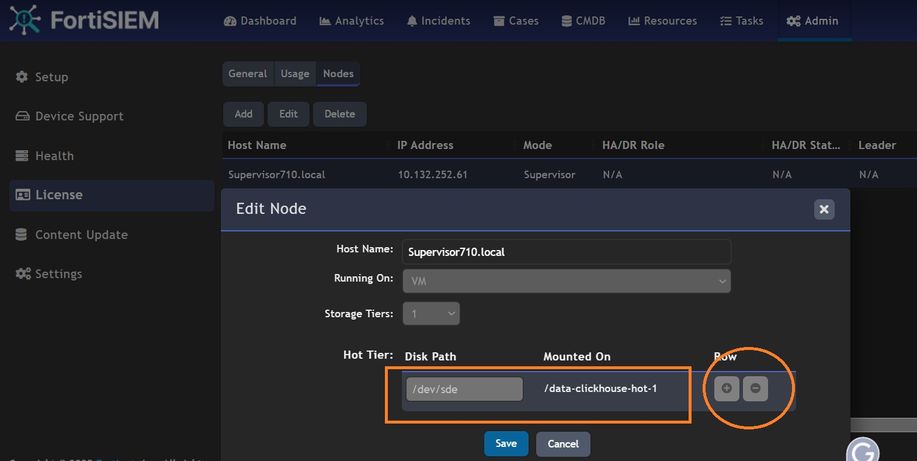This screenshot has width=917, height=461.
Task: Click the /dev/sde Disk Path field
Action: [464, 389]
